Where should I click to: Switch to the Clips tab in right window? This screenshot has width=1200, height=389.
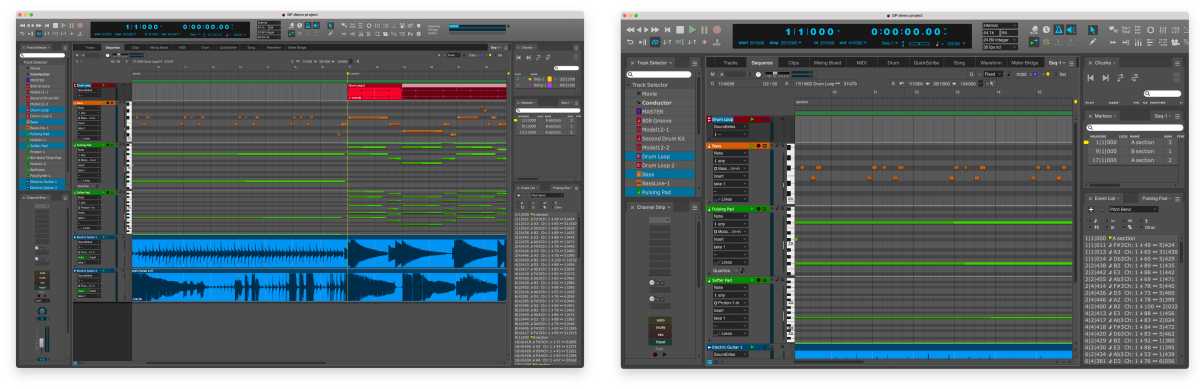794,63
